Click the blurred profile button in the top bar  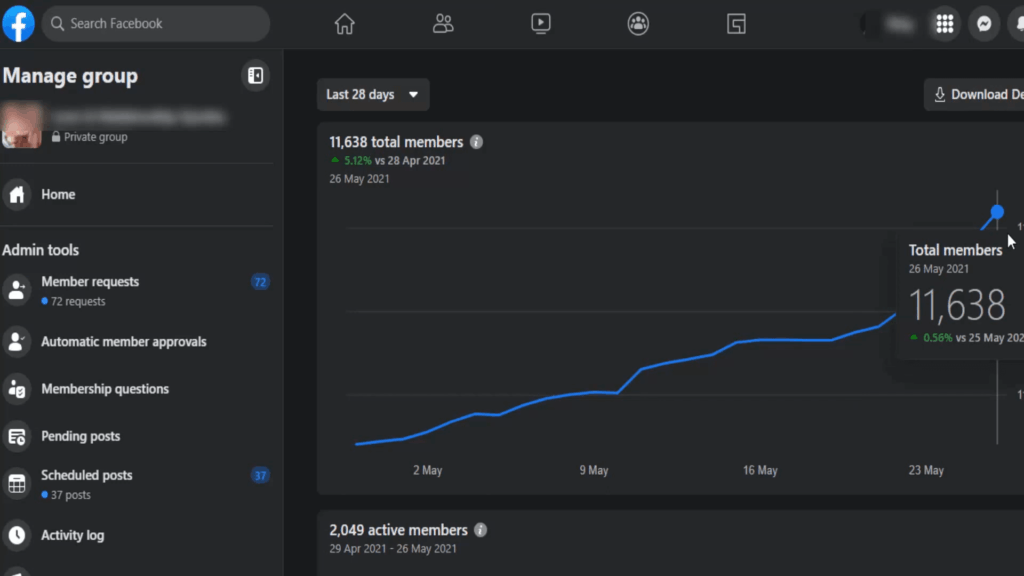tap(889, 24)
